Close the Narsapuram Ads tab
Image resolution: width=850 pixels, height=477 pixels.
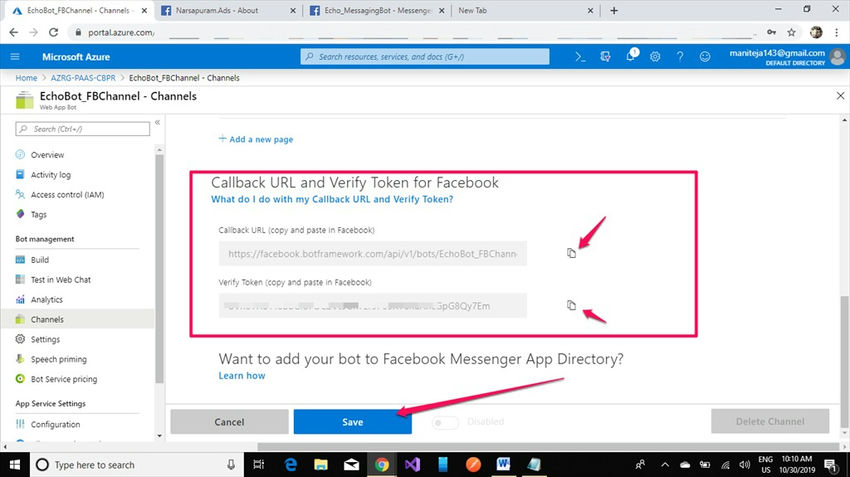coord(293,10)
